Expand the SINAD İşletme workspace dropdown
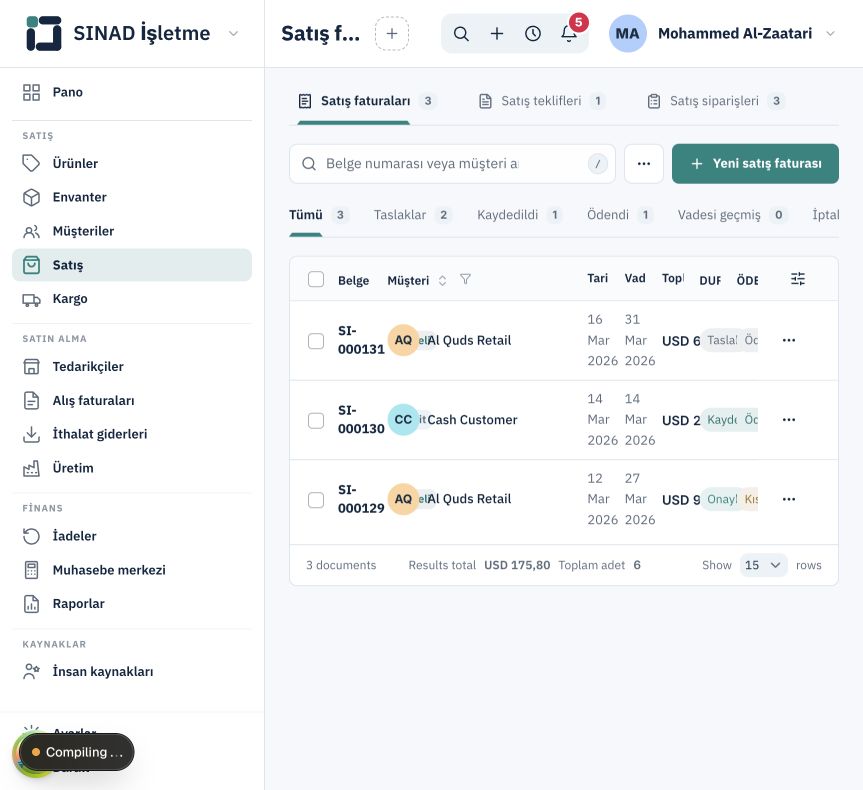This screenshot has height=790, width=863. 233,34
